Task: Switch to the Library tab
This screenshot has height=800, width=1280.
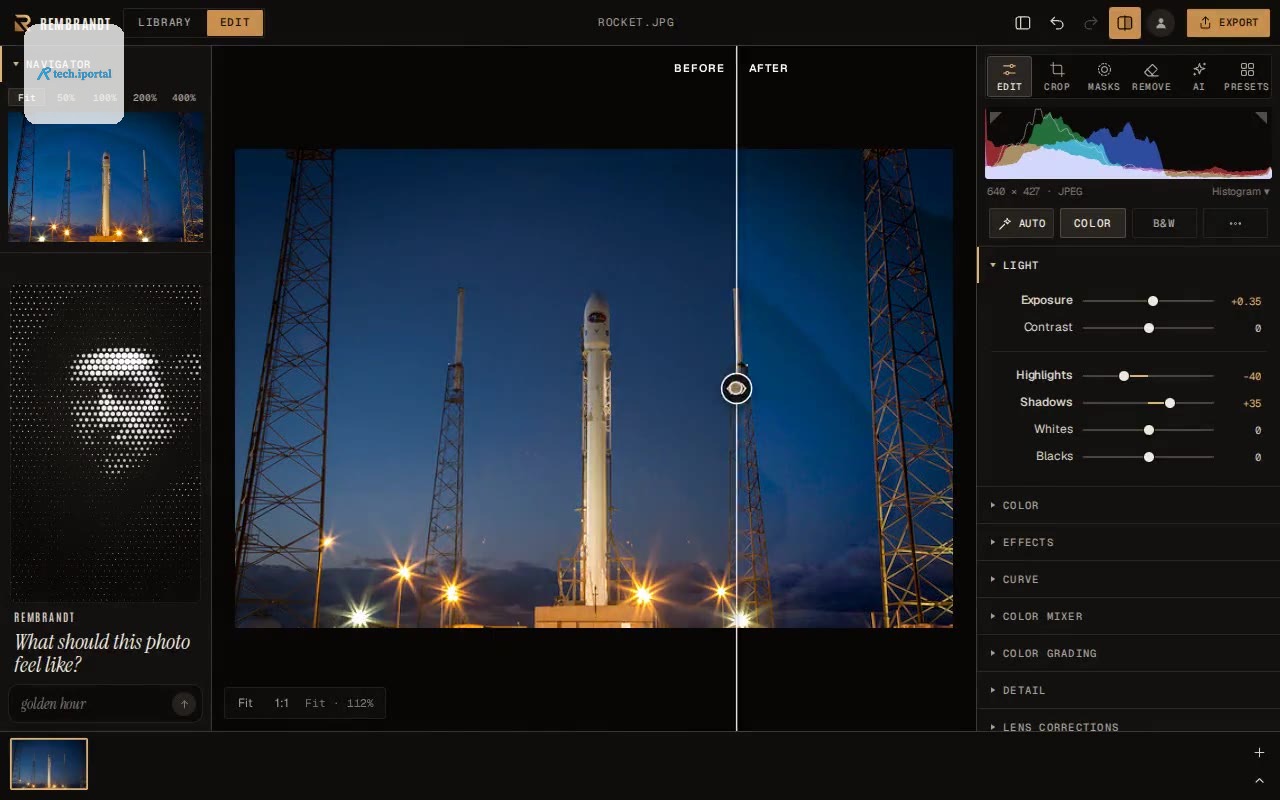Action: click(x=165, y=22)
